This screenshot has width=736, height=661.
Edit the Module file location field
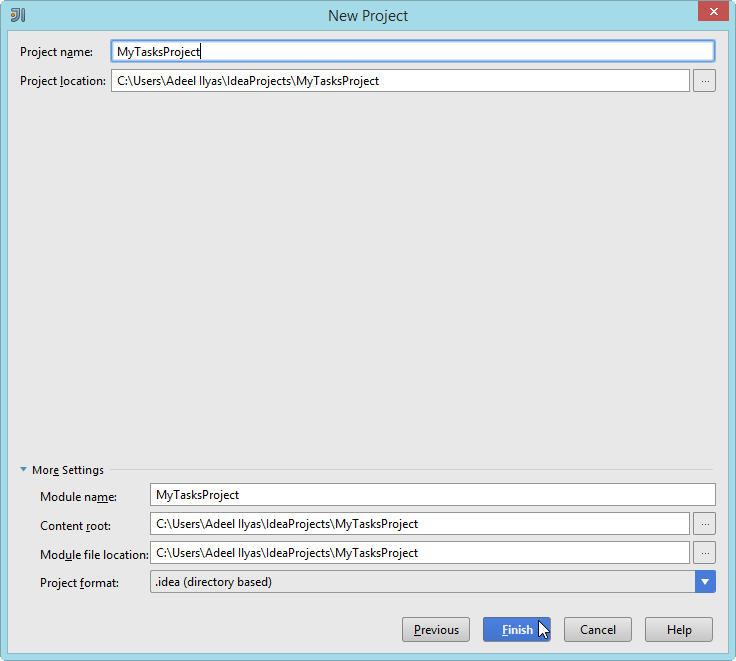click(x=419, y=552)
